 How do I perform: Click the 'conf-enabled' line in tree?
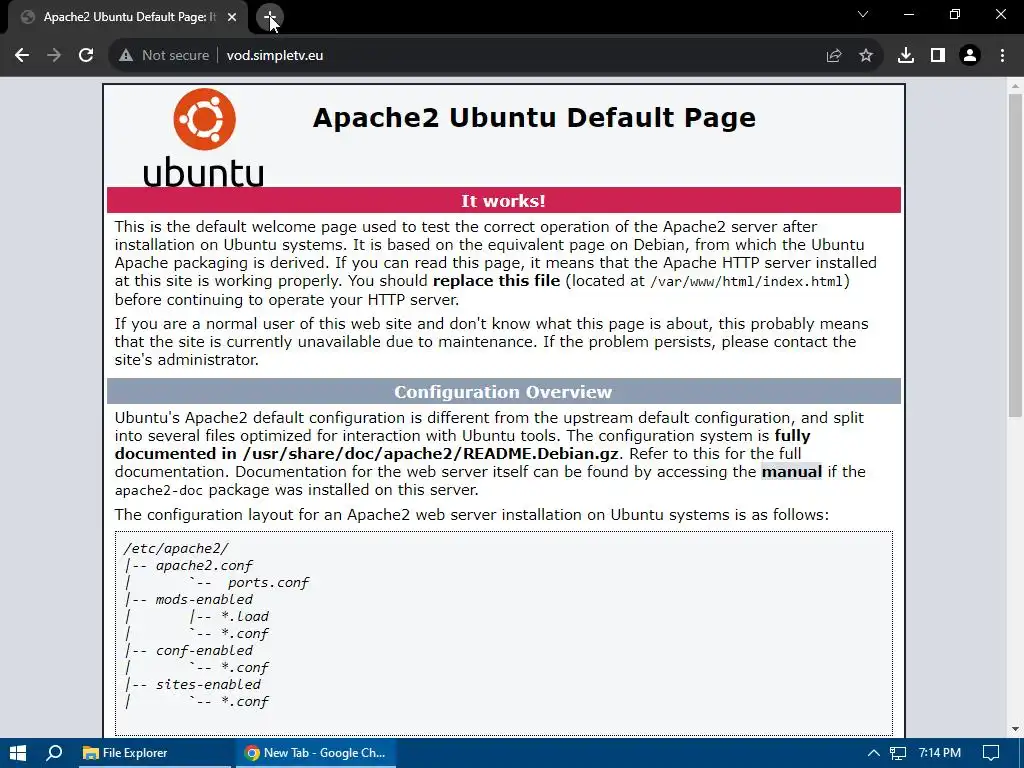(x=204, y=650)
